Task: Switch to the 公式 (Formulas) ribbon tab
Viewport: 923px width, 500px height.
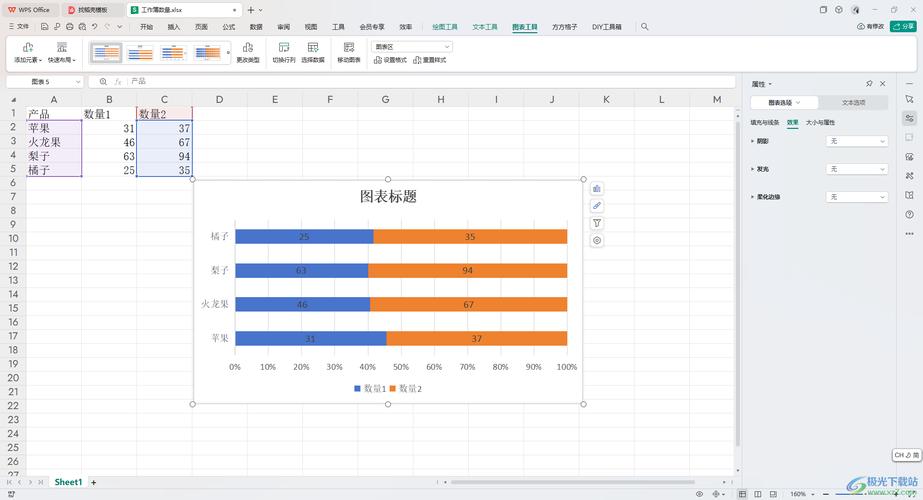Action: tap(228, 27)
